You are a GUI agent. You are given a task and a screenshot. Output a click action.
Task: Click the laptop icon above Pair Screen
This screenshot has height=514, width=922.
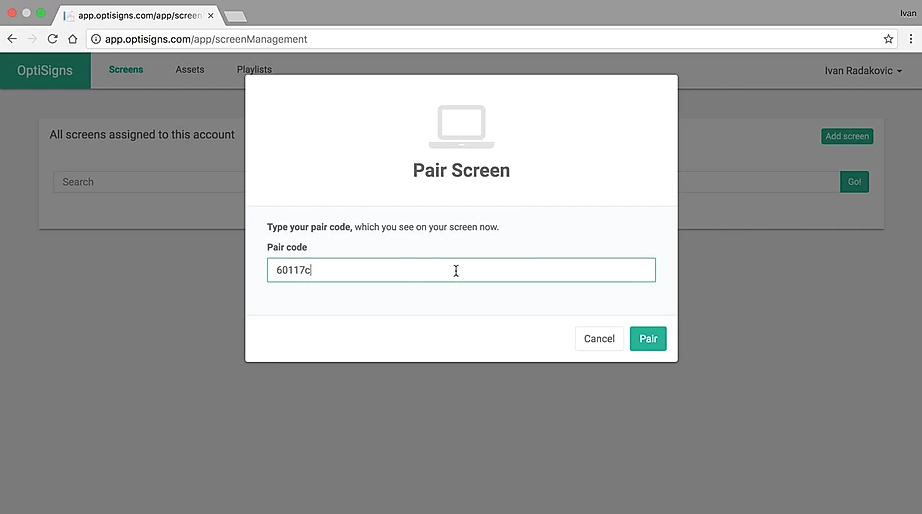[x=461, y=127]
